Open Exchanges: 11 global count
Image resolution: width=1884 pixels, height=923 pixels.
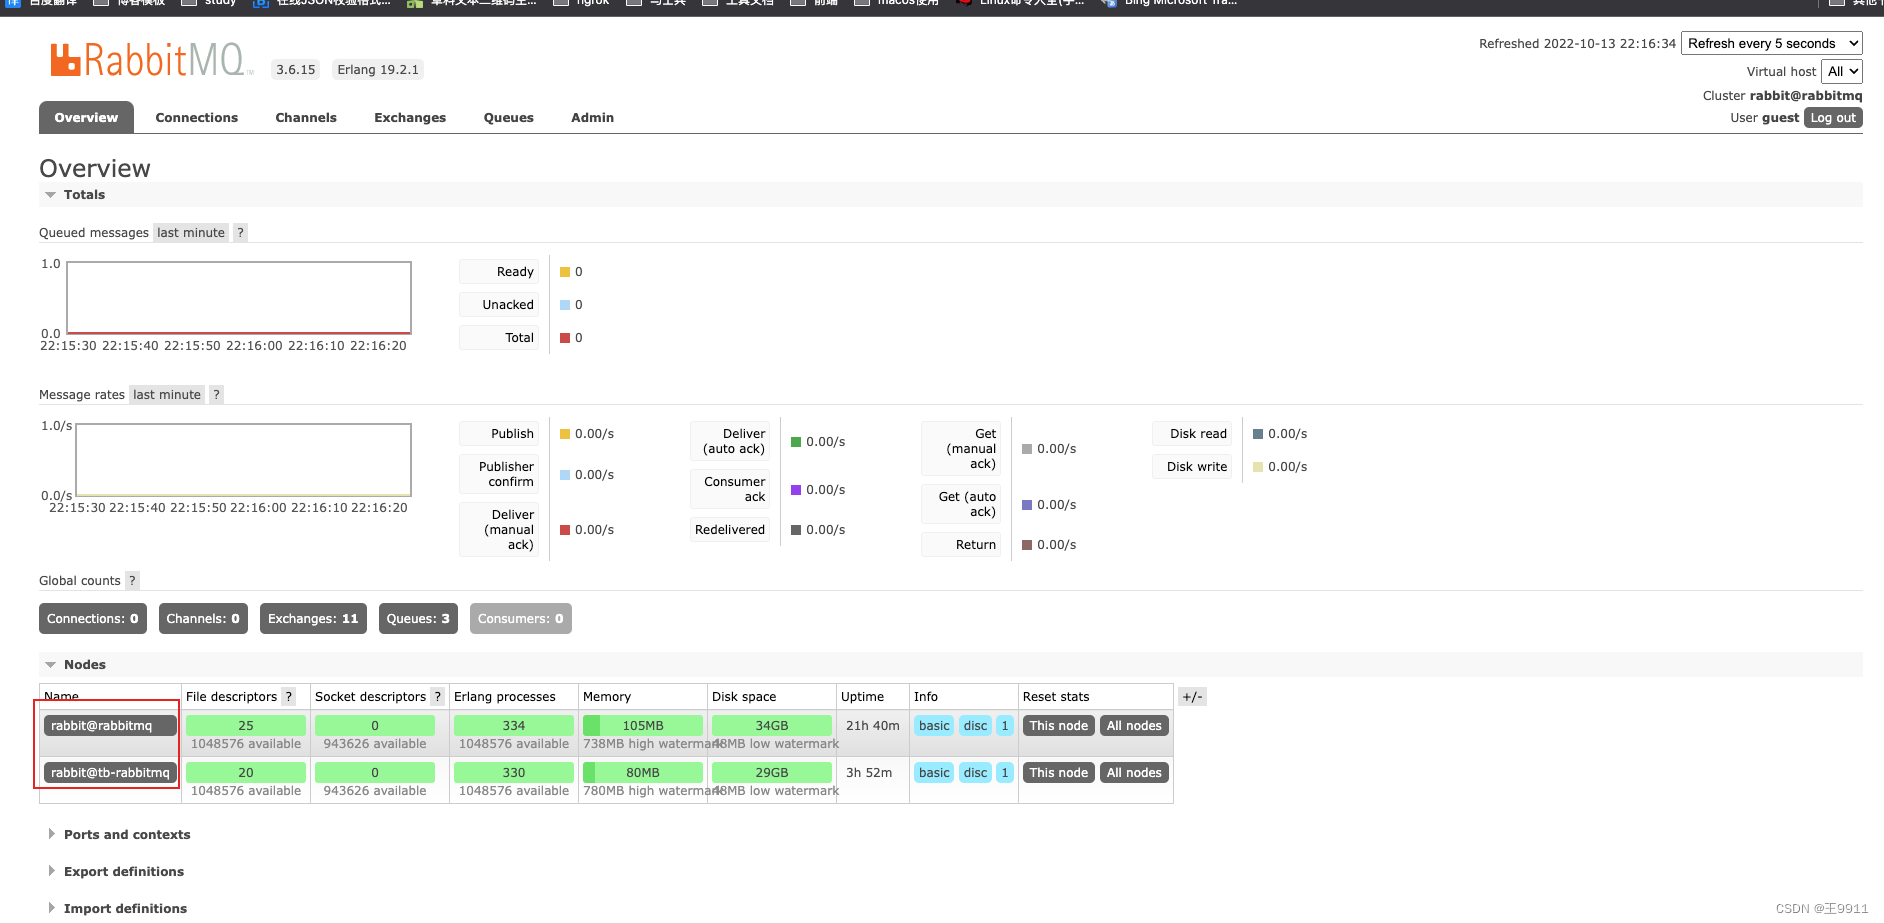(313, 619)
